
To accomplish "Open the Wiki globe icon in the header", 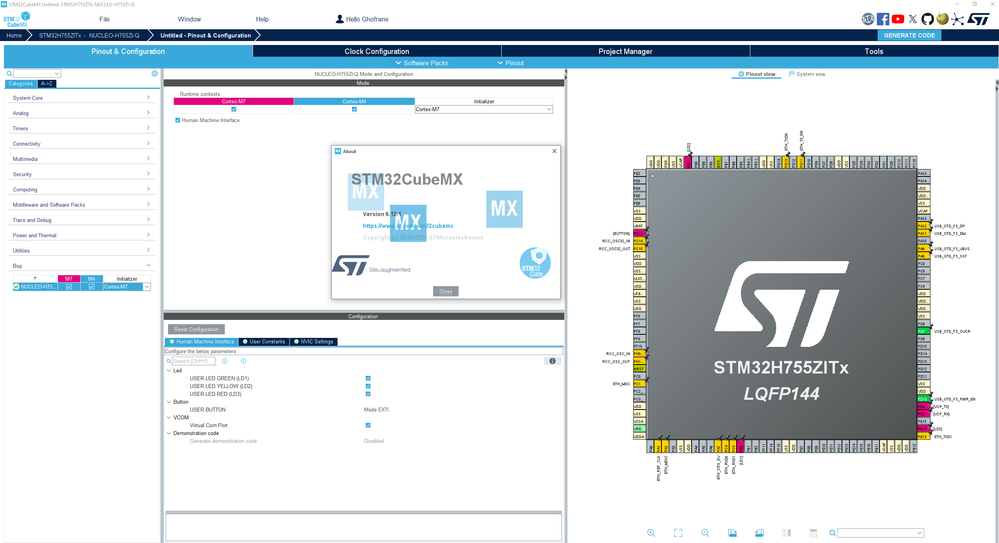I will coord(942,19).
